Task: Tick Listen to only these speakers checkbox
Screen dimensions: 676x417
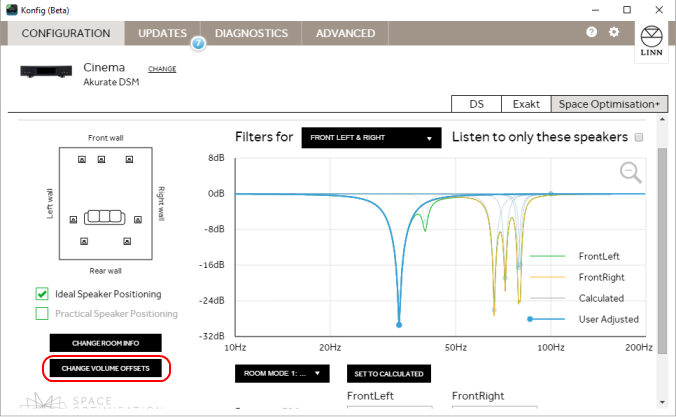Action: click(x=639, y=137)
